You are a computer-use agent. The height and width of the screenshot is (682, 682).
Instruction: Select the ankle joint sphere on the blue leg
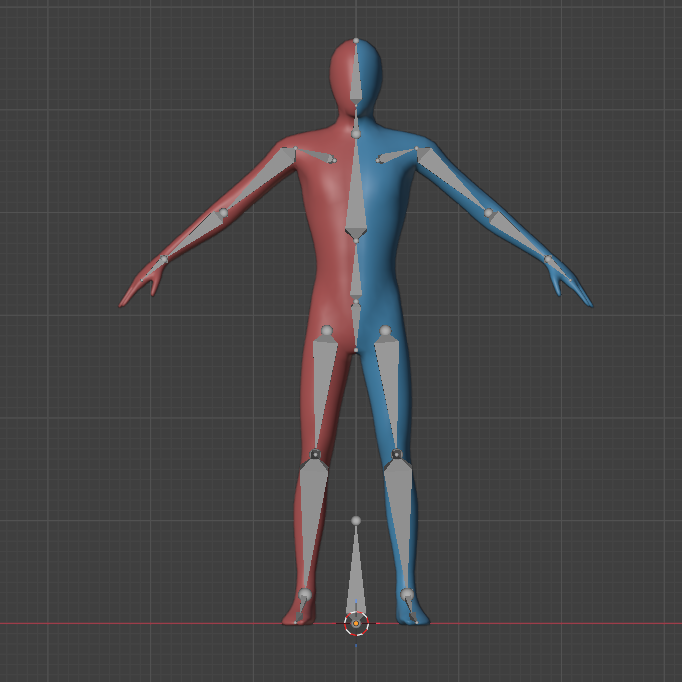407,594
